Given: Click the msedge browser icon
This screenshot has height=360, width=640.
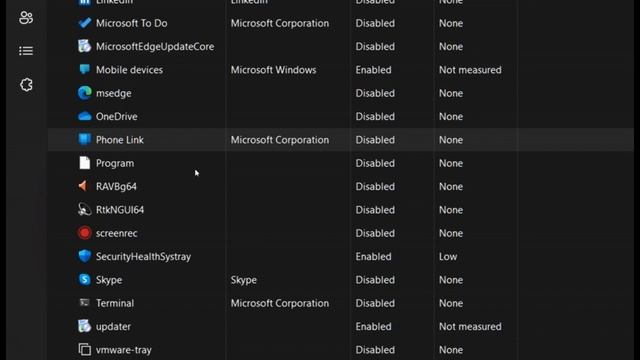Looking at the screenshot, I should 84,93.
